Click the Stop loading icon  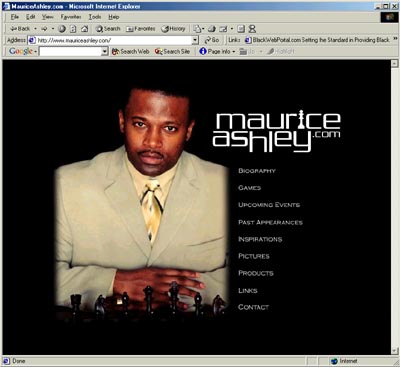pos(62,29)
